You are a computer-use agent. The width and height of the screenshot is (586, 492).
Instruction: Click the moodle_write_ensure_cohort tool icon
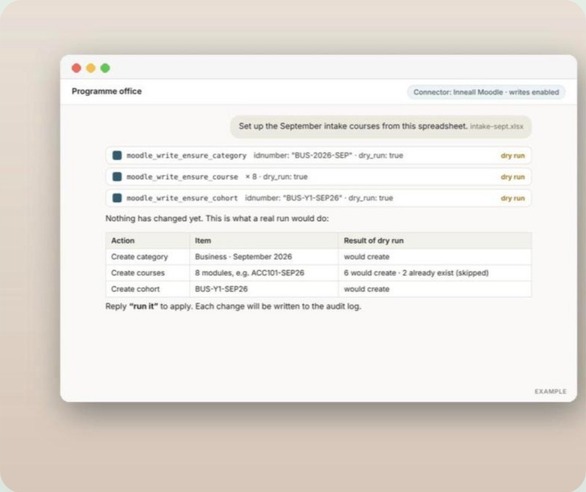[117, 198]
